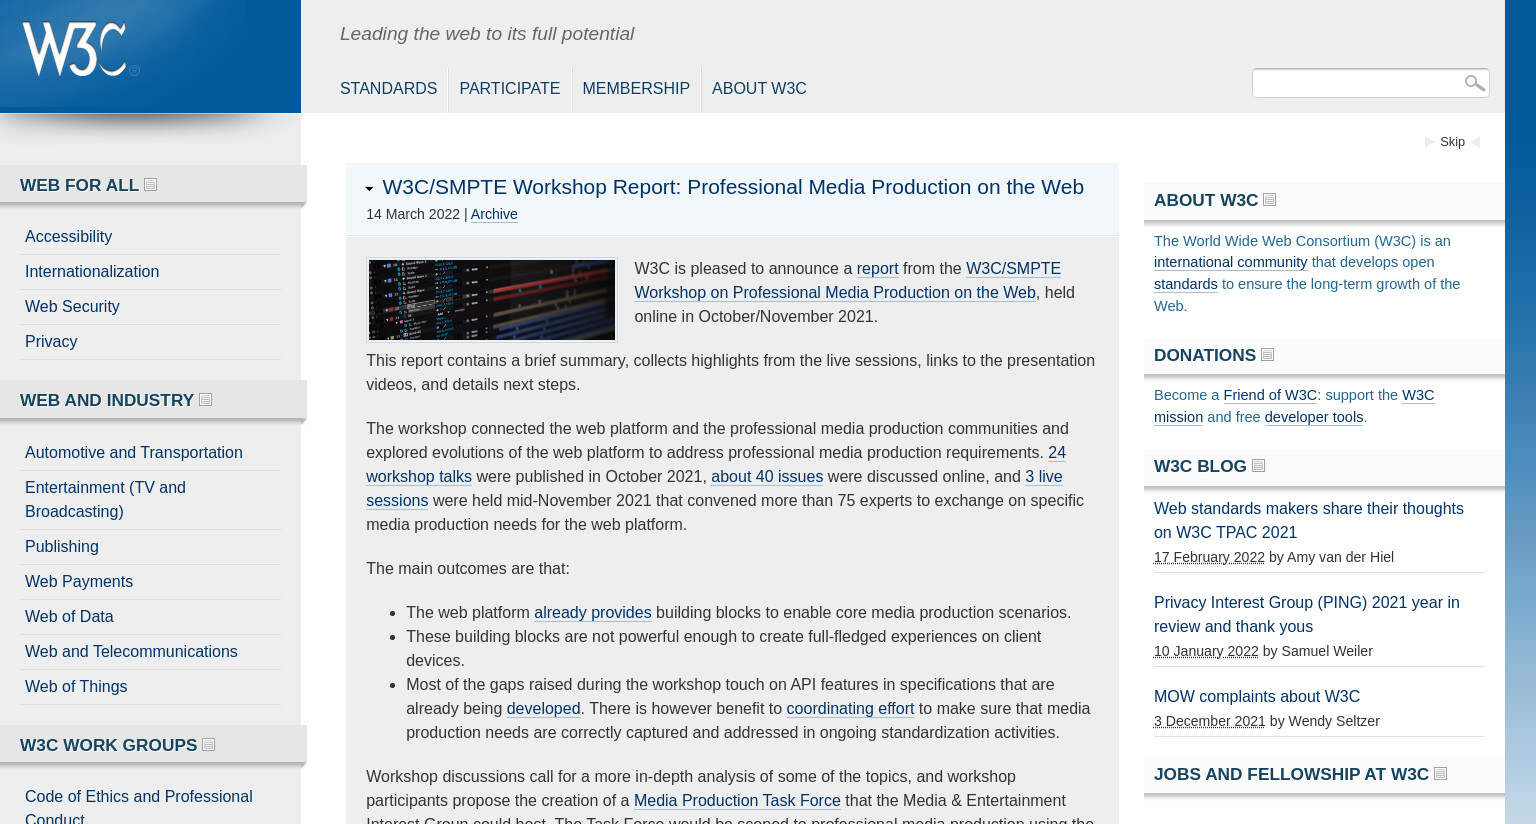Open Entertainment (TV and Broadcasting)

pos(105,499)
